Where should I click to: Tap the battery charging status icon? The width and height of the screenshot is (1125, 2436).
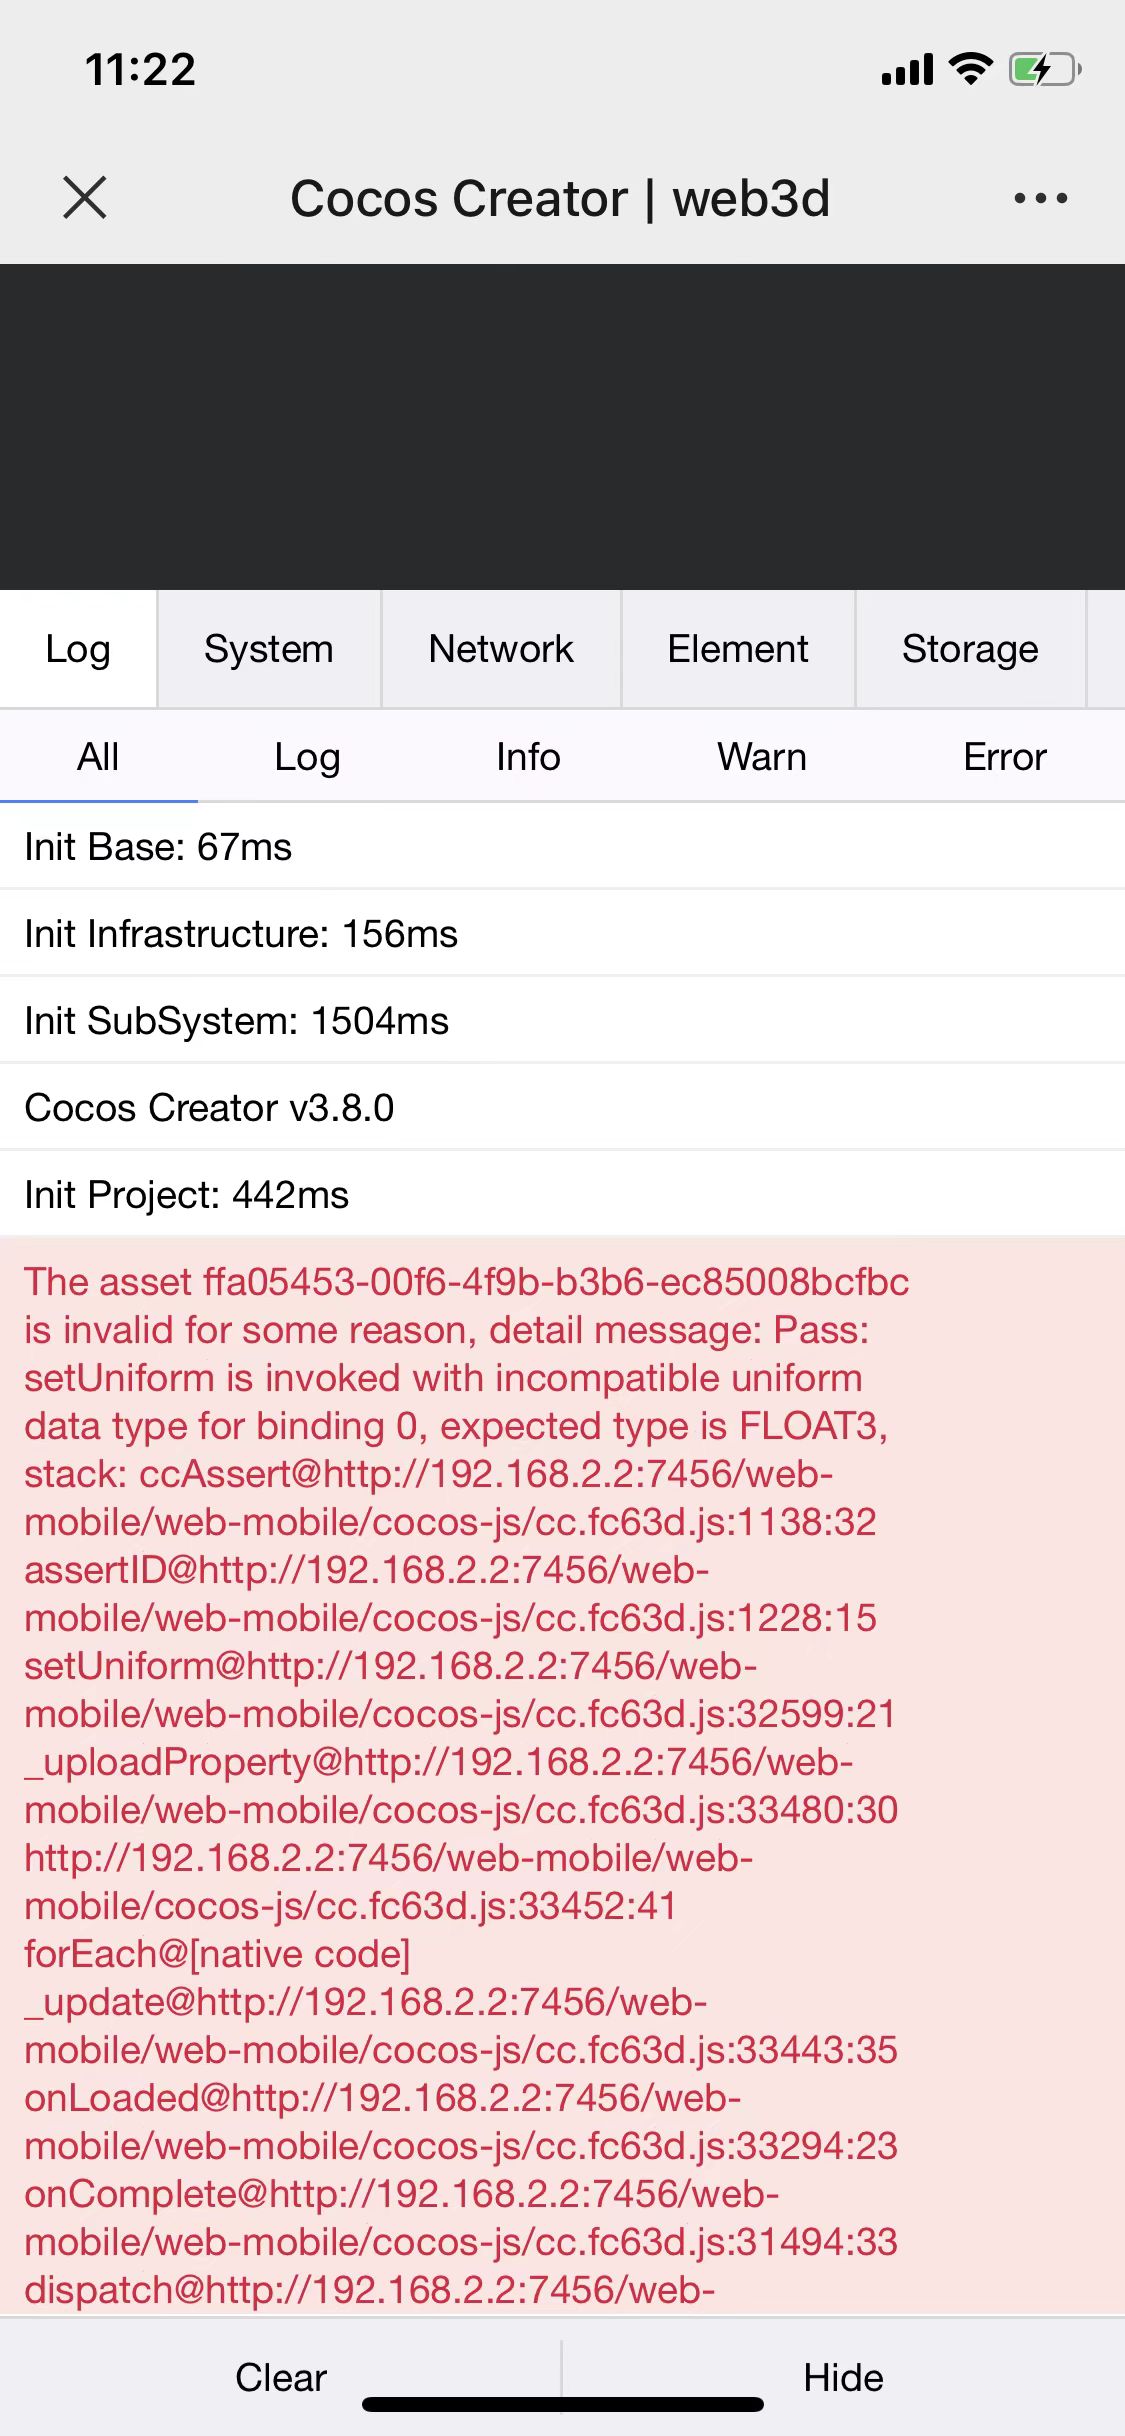[1044, 70]
